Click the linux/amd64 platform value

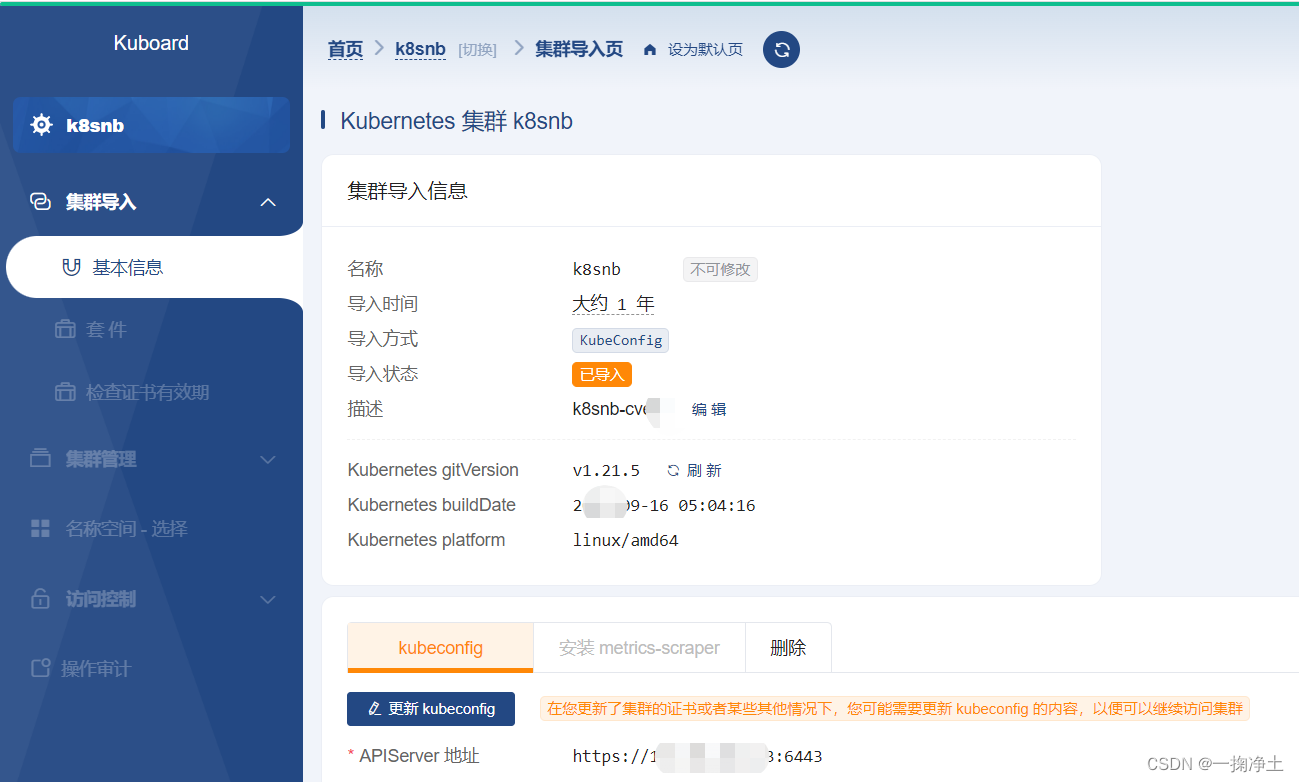coord(625,540)
